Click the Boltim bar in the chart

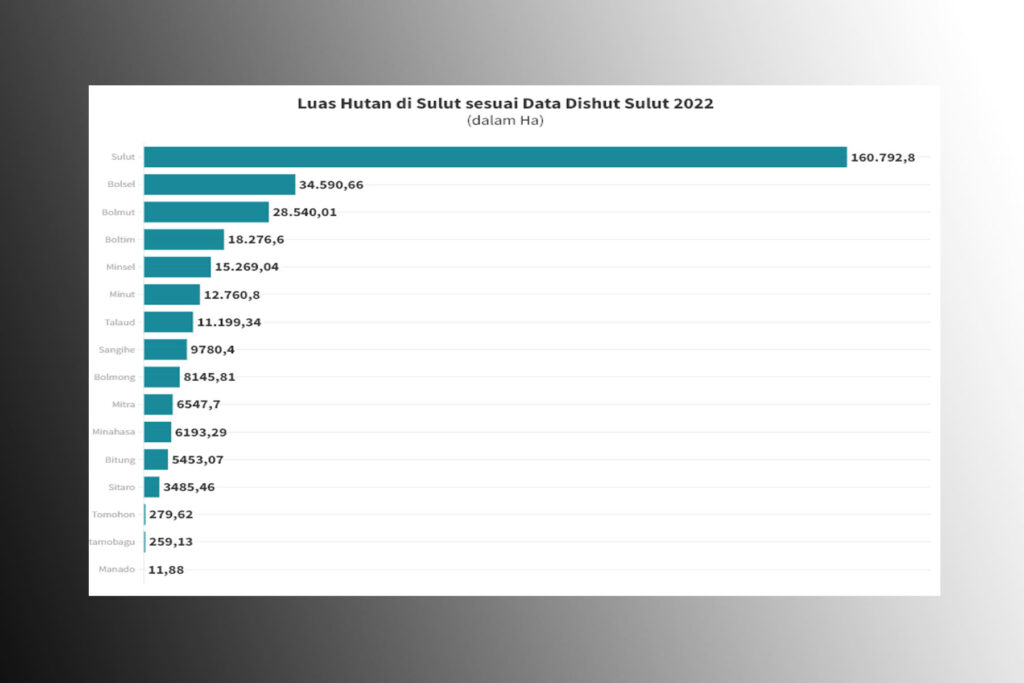[184, 240]
